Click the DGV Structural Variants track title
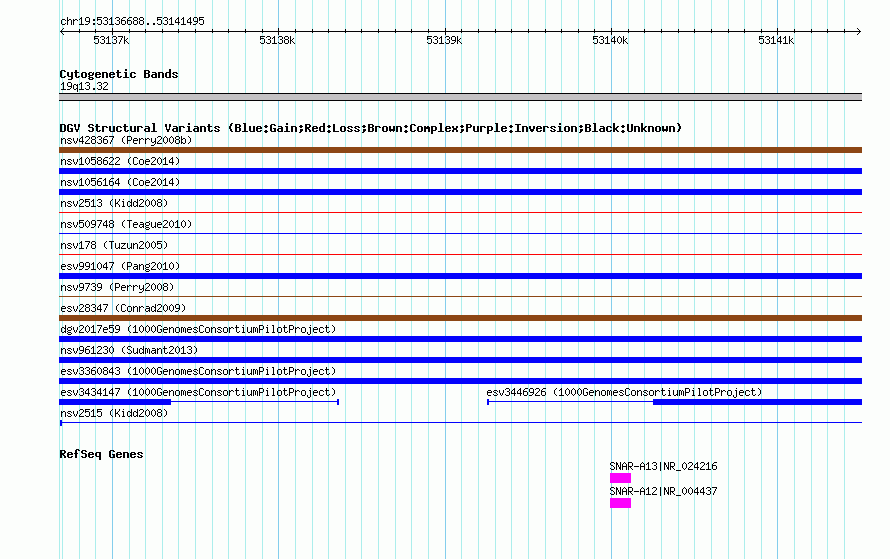890x559 pixels. coord(371,128)
